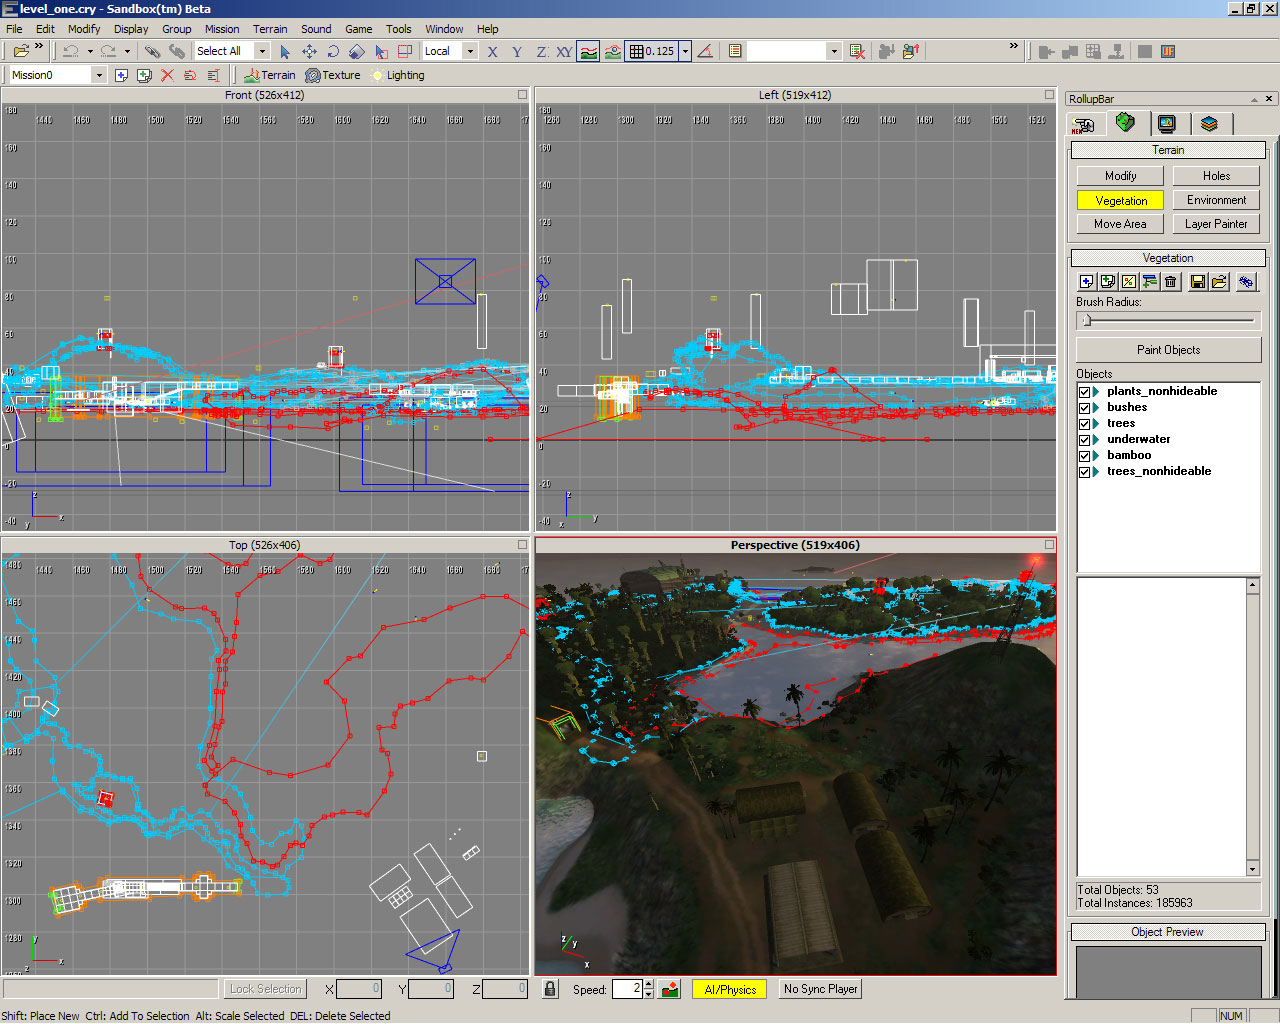Toggle No Sync Player button
The image size is (1280, 1024).
click(x=820, y=989)
